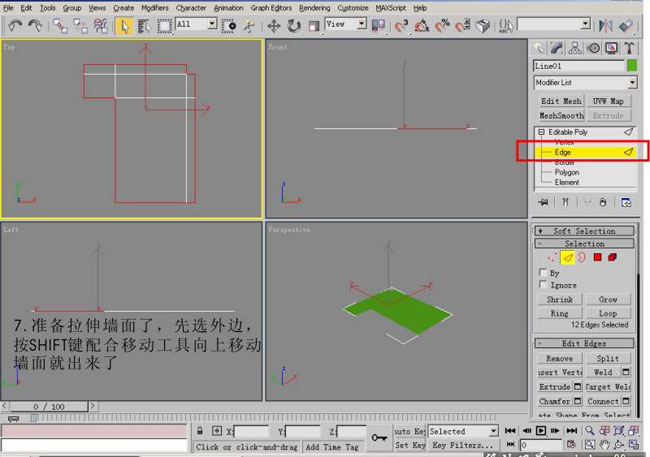Click the Redo arrow in toolbar
The width and height of the screenshot is (650, 457).
[x=35, y=26]
